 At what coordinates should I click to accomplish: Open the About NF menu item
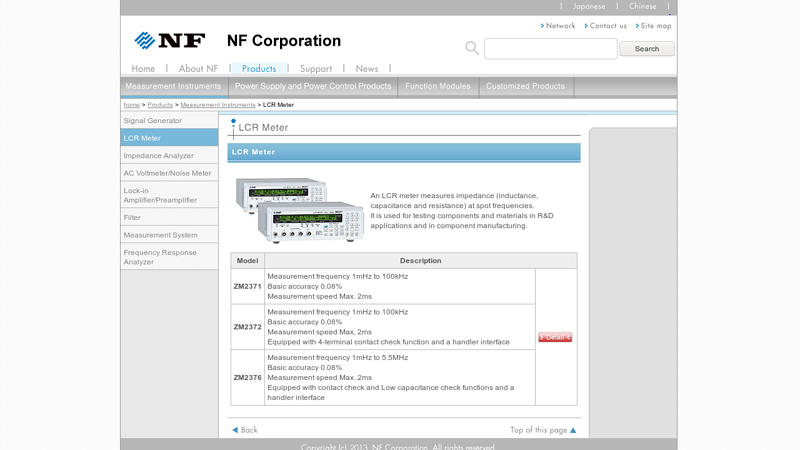tap(198, 68)
